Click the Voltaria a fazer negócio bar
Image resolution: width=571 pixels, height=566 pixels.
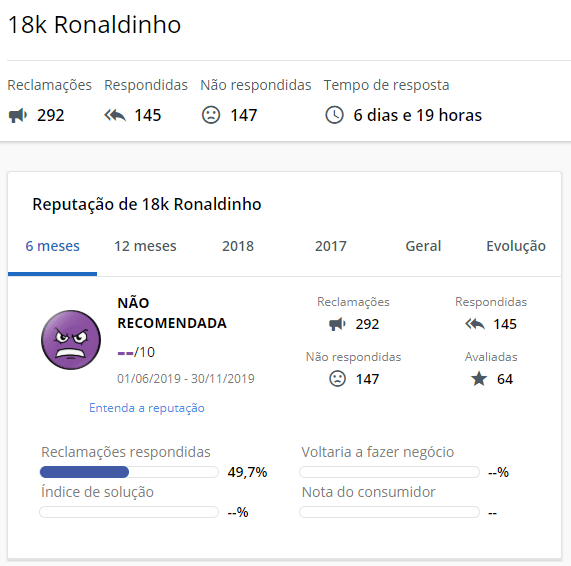pyautogui.click(x=389, y=472)
